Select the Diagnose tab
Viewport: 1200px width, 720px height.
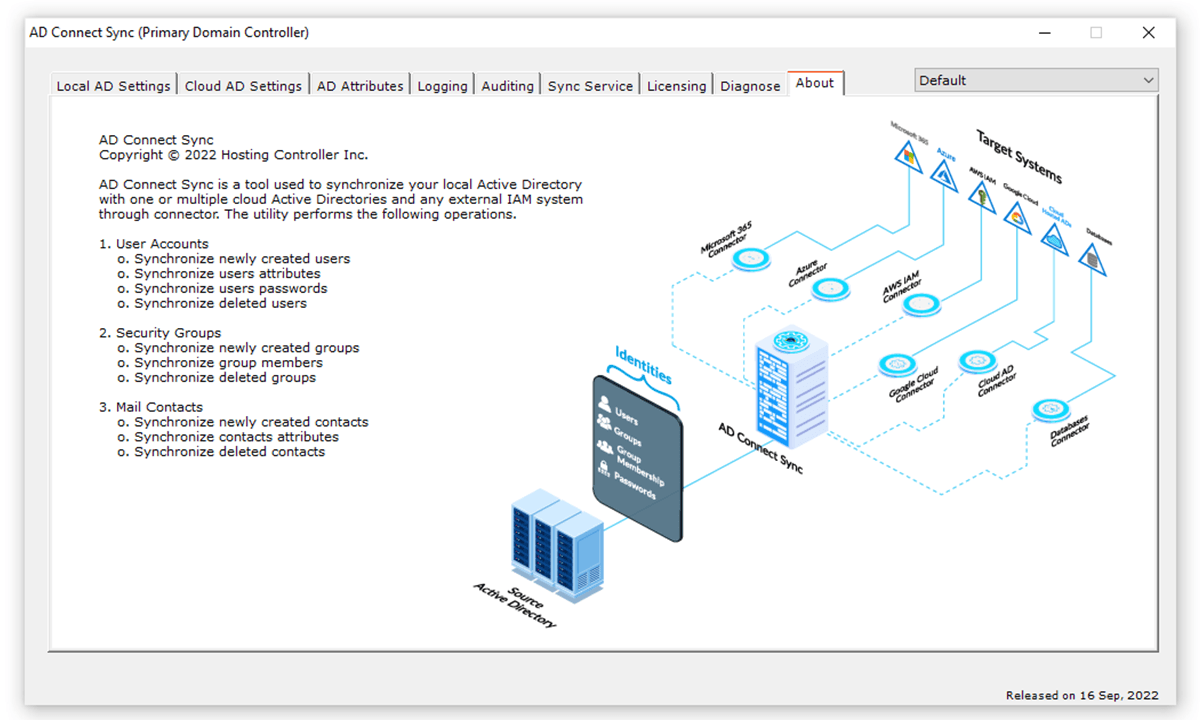pos(750,86)
